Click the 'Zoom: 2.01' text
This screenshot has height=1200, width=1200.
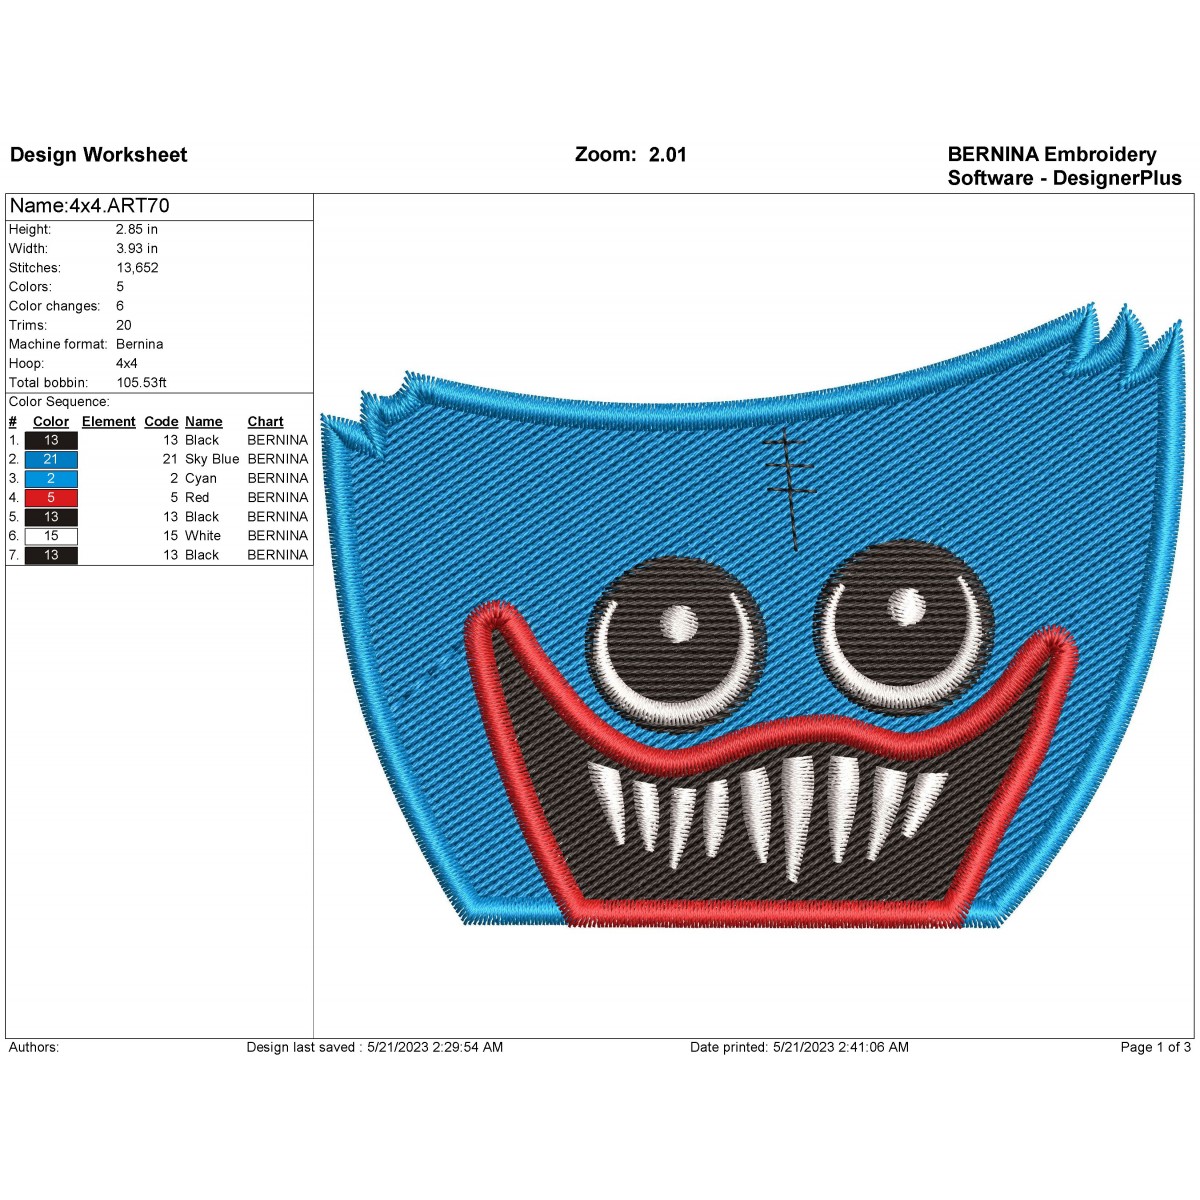coord(631,155)
